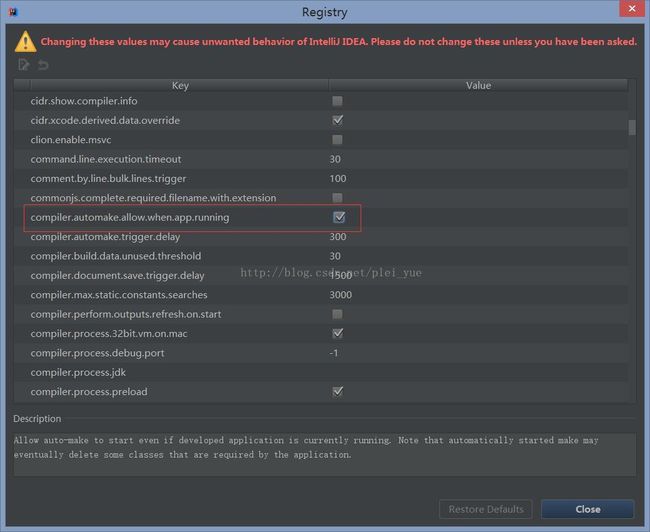Viewport: 650px width, 532px height.
Task: Select the clion.enable.msvc key
Action: [x=71, y=140]
